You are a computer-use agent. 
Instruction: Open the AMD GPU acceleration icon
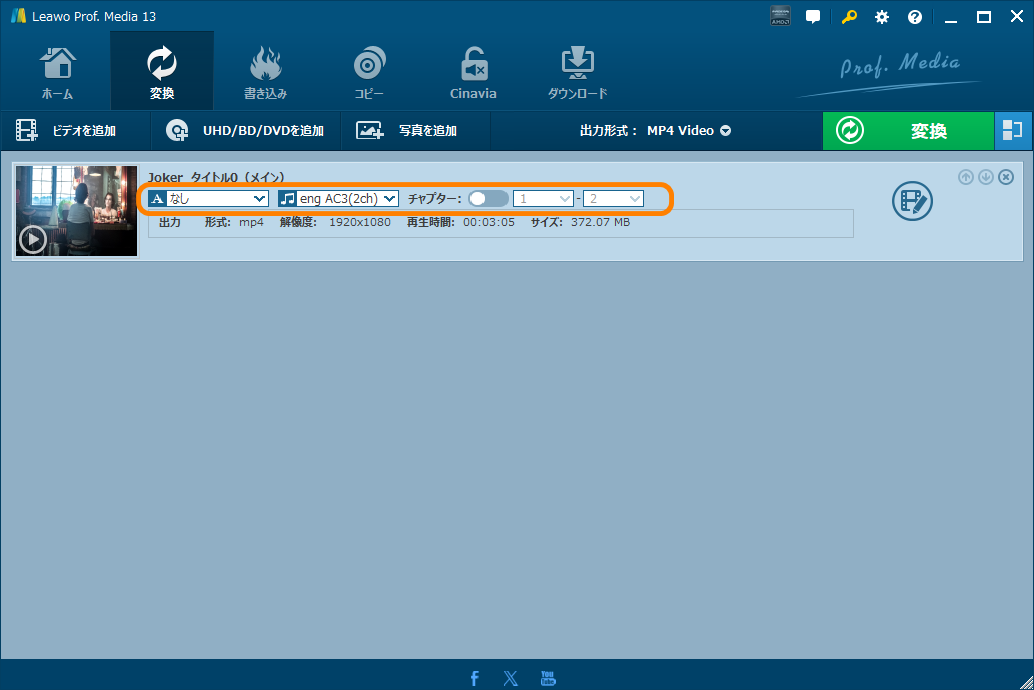[x=780, y=16]
